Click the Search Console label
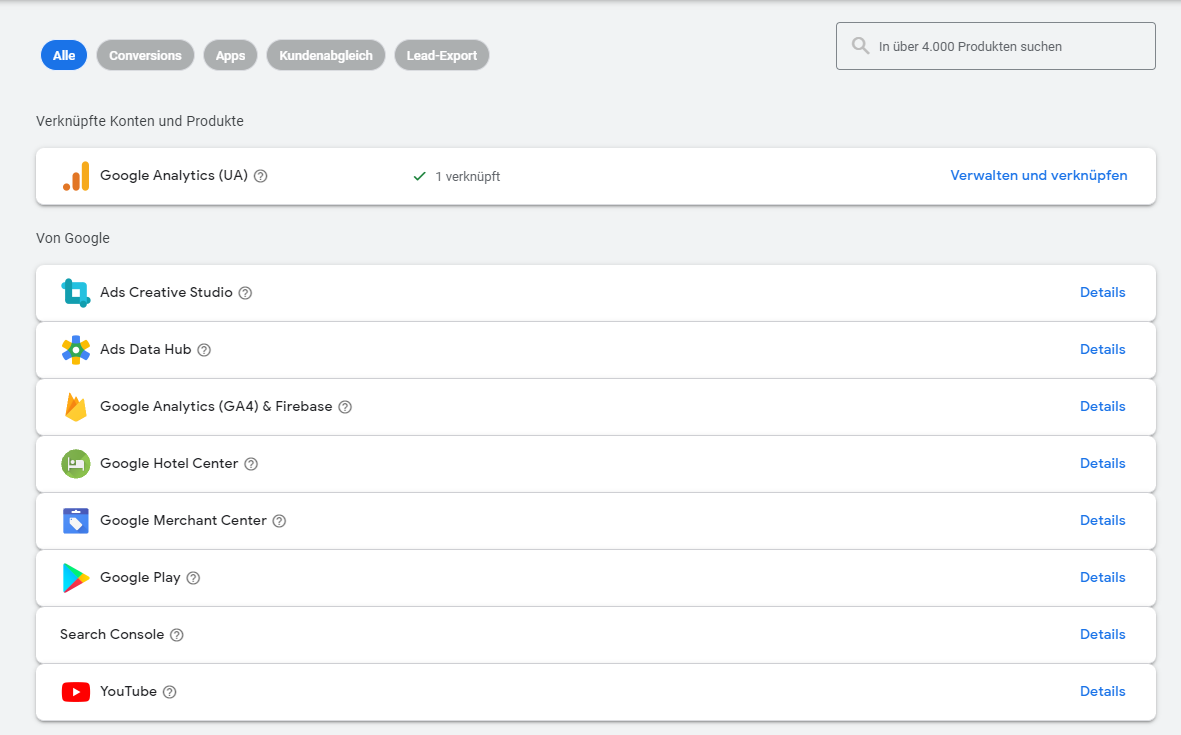The image size is (1181, 735). click(x=112, y=635)
